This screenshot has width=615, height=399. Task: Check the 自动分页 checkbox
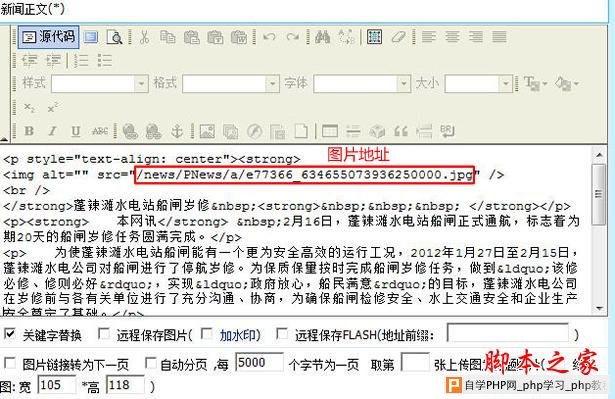tap(151, 363)
